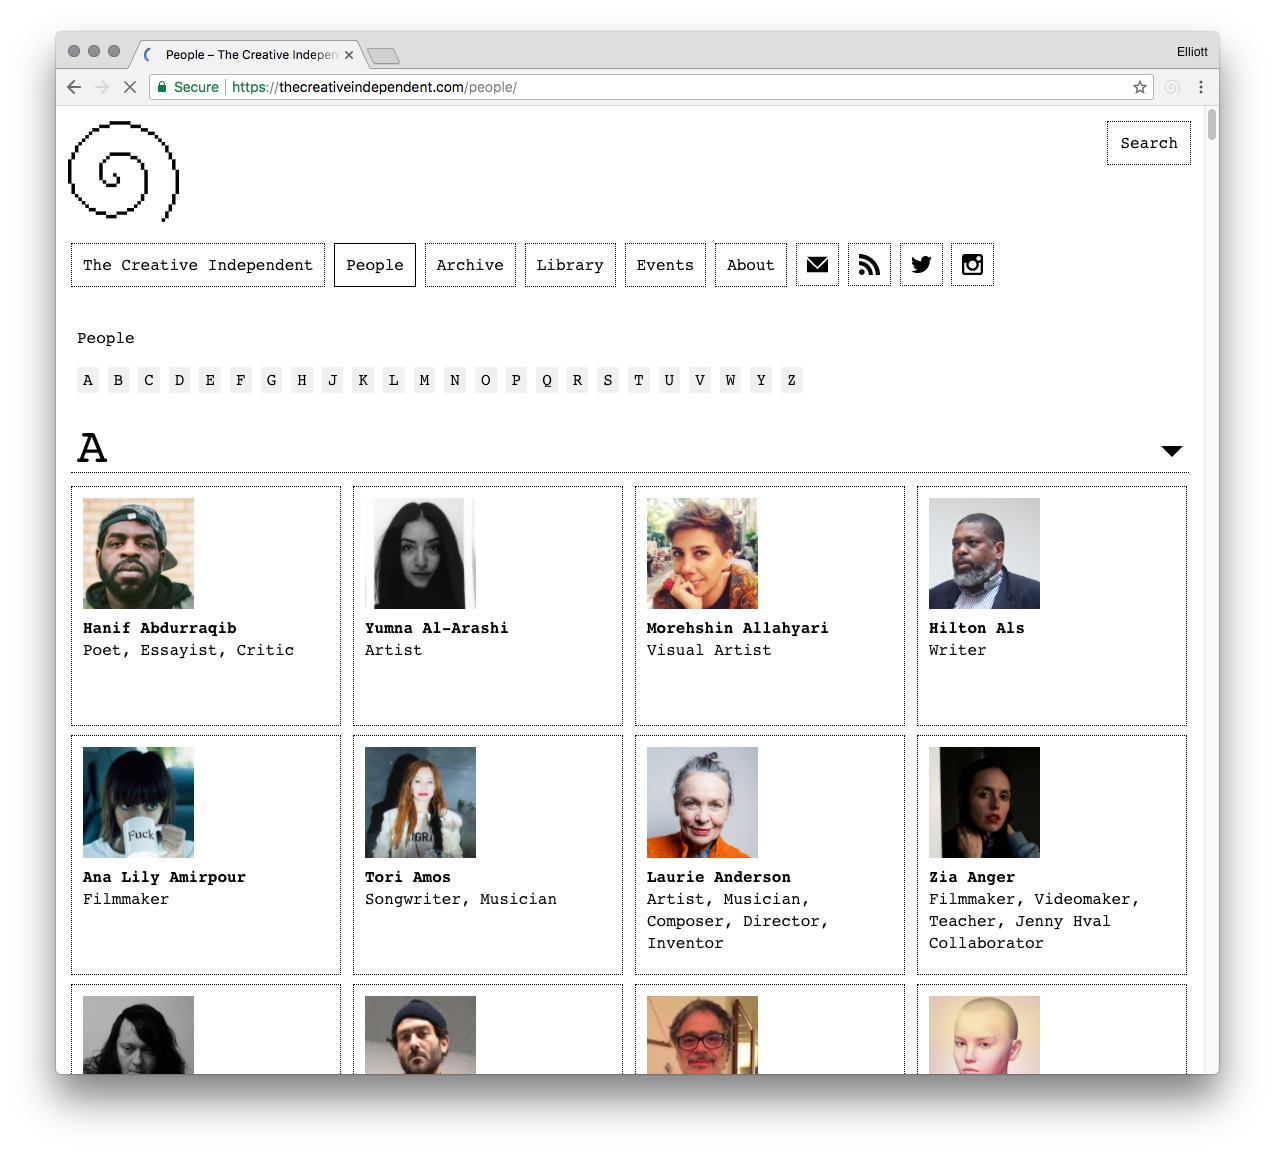Open the Elliott profile switcher
This screenshot has height=1154, width=1275.
[1191, 52]
